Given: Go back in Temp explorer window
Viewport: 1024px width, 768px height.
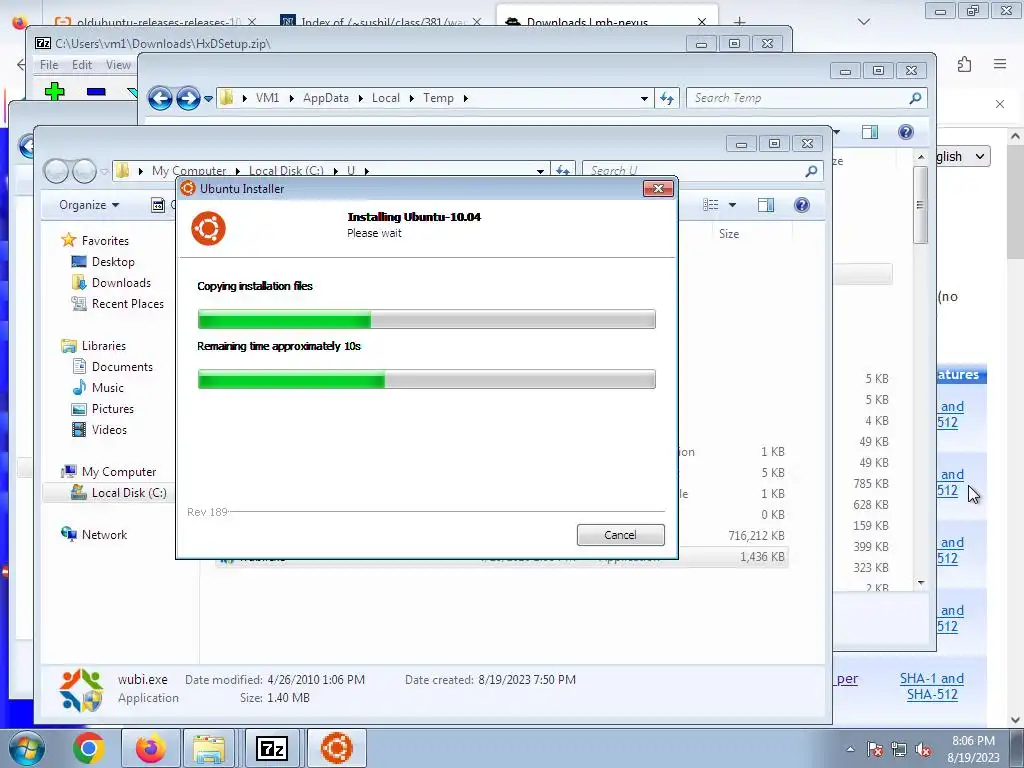Looking at the screenshot, I should [x=160, y=98].
